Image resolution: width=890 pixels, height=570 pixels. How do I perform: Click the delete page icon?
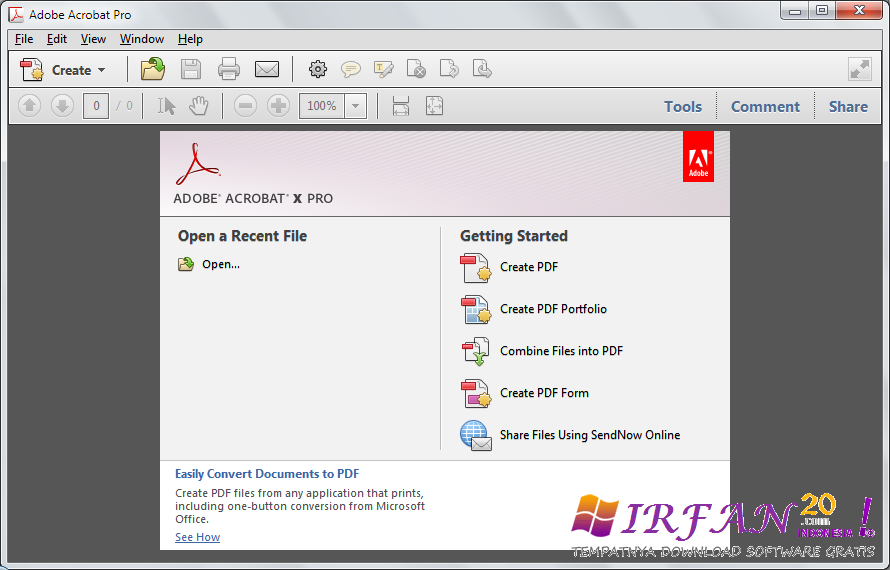tap(416, 69)
